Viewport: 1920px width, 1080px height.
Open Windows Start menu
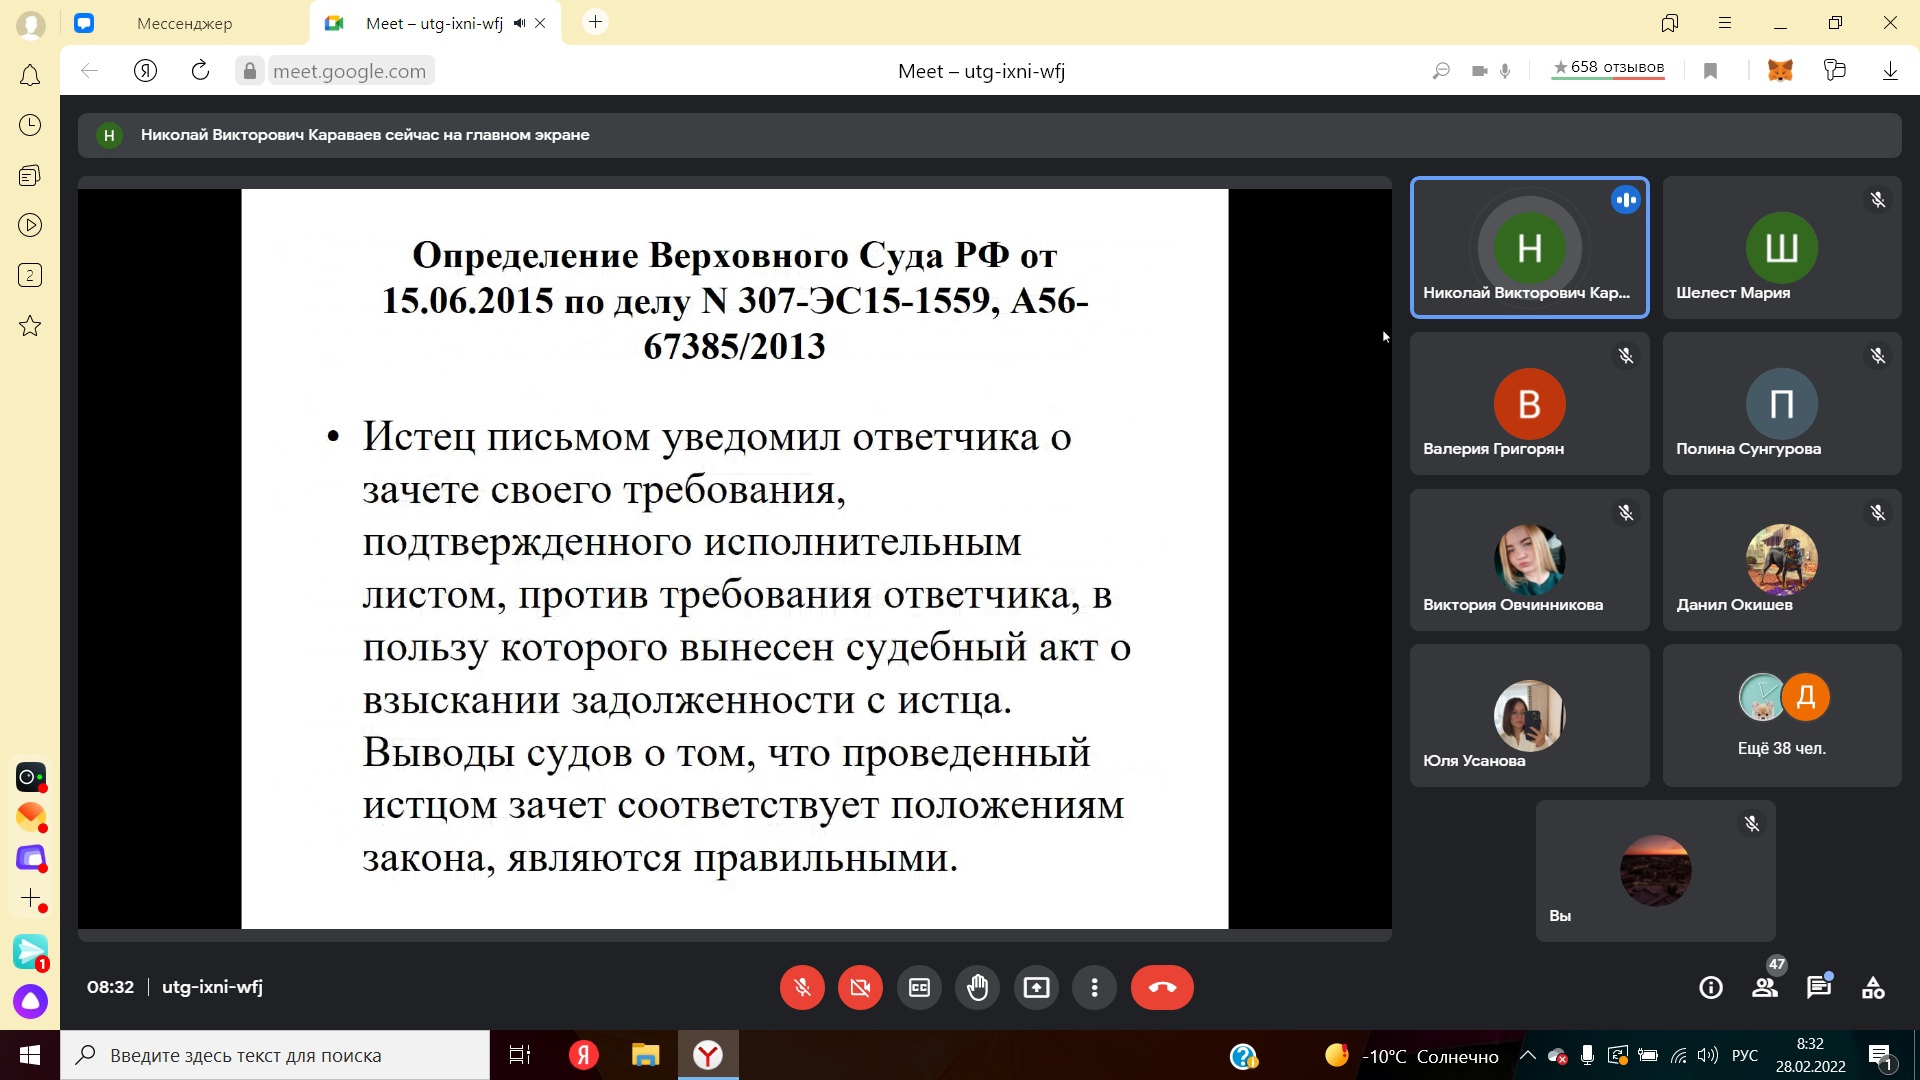(x=30, y=1055)
